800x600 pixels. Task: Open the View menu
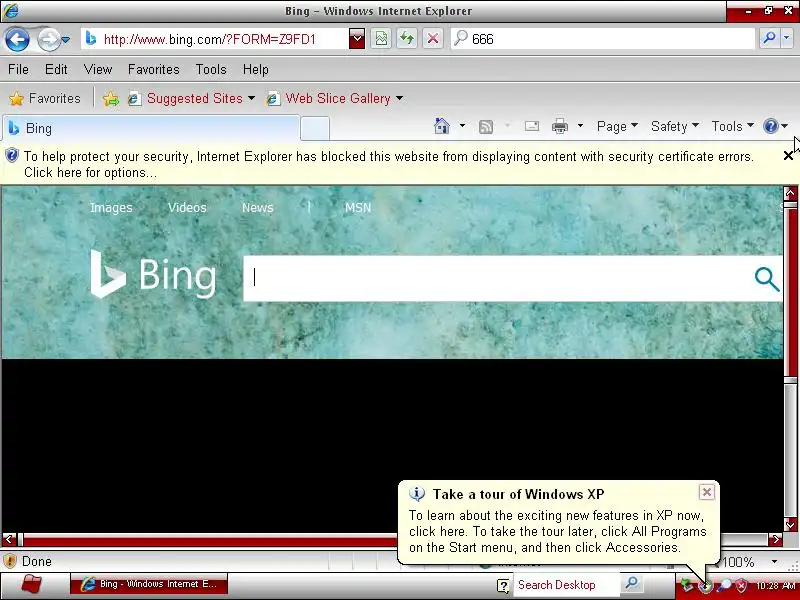(97, 69)
